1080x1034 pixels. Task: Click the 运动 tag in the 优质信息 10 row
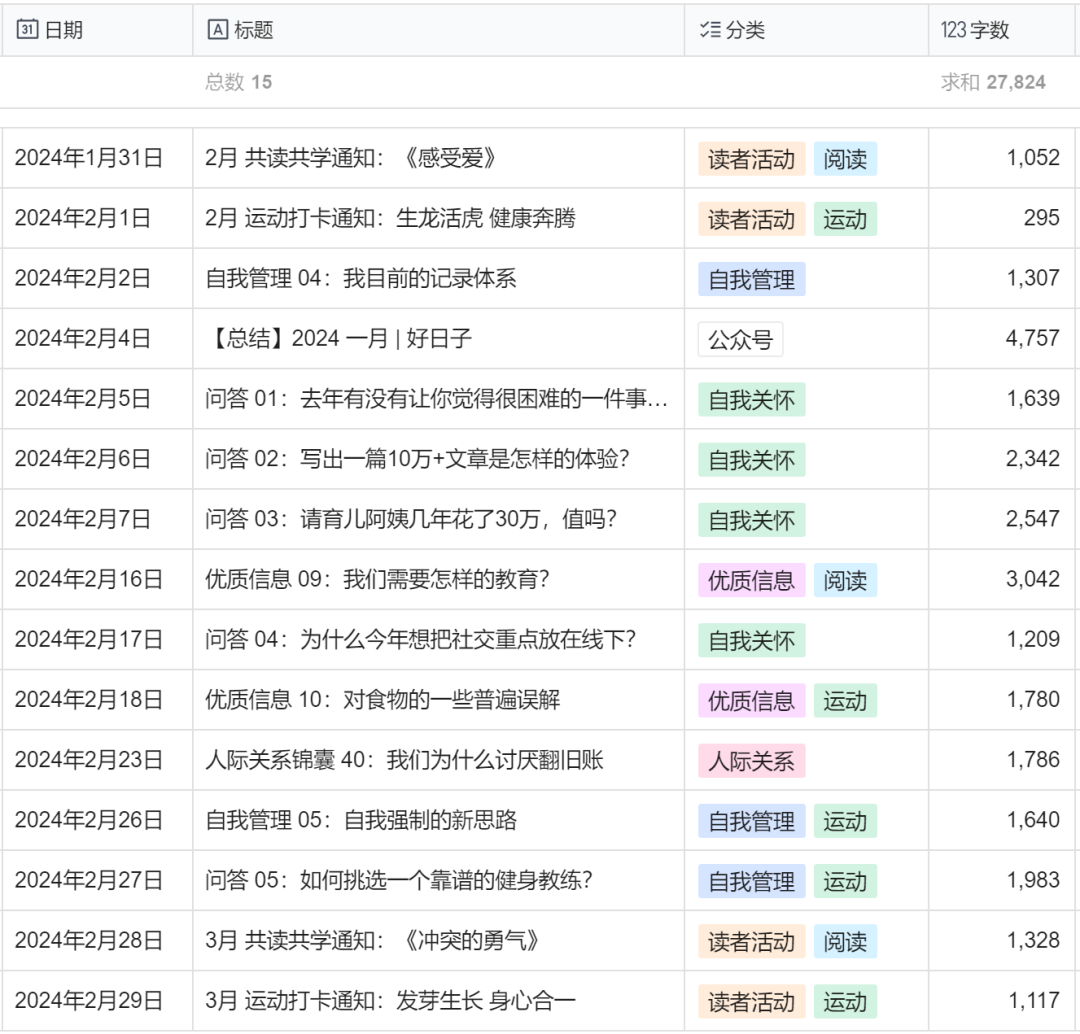845,701
